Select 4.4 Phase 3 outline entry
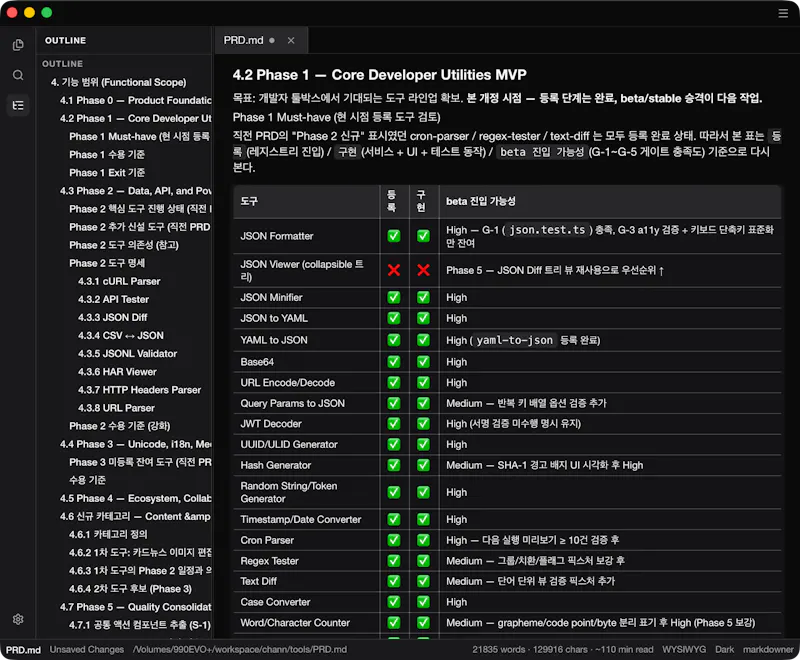This screenshot has width=800, height=660. [x=135, y=444]
